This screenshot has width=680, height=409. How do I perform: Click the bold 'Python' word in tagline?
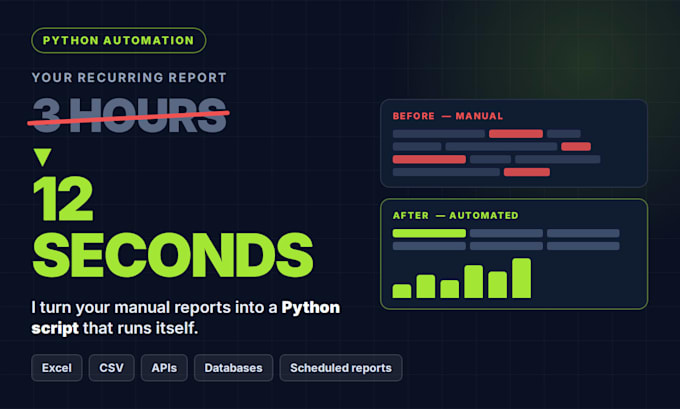point(311,308)
